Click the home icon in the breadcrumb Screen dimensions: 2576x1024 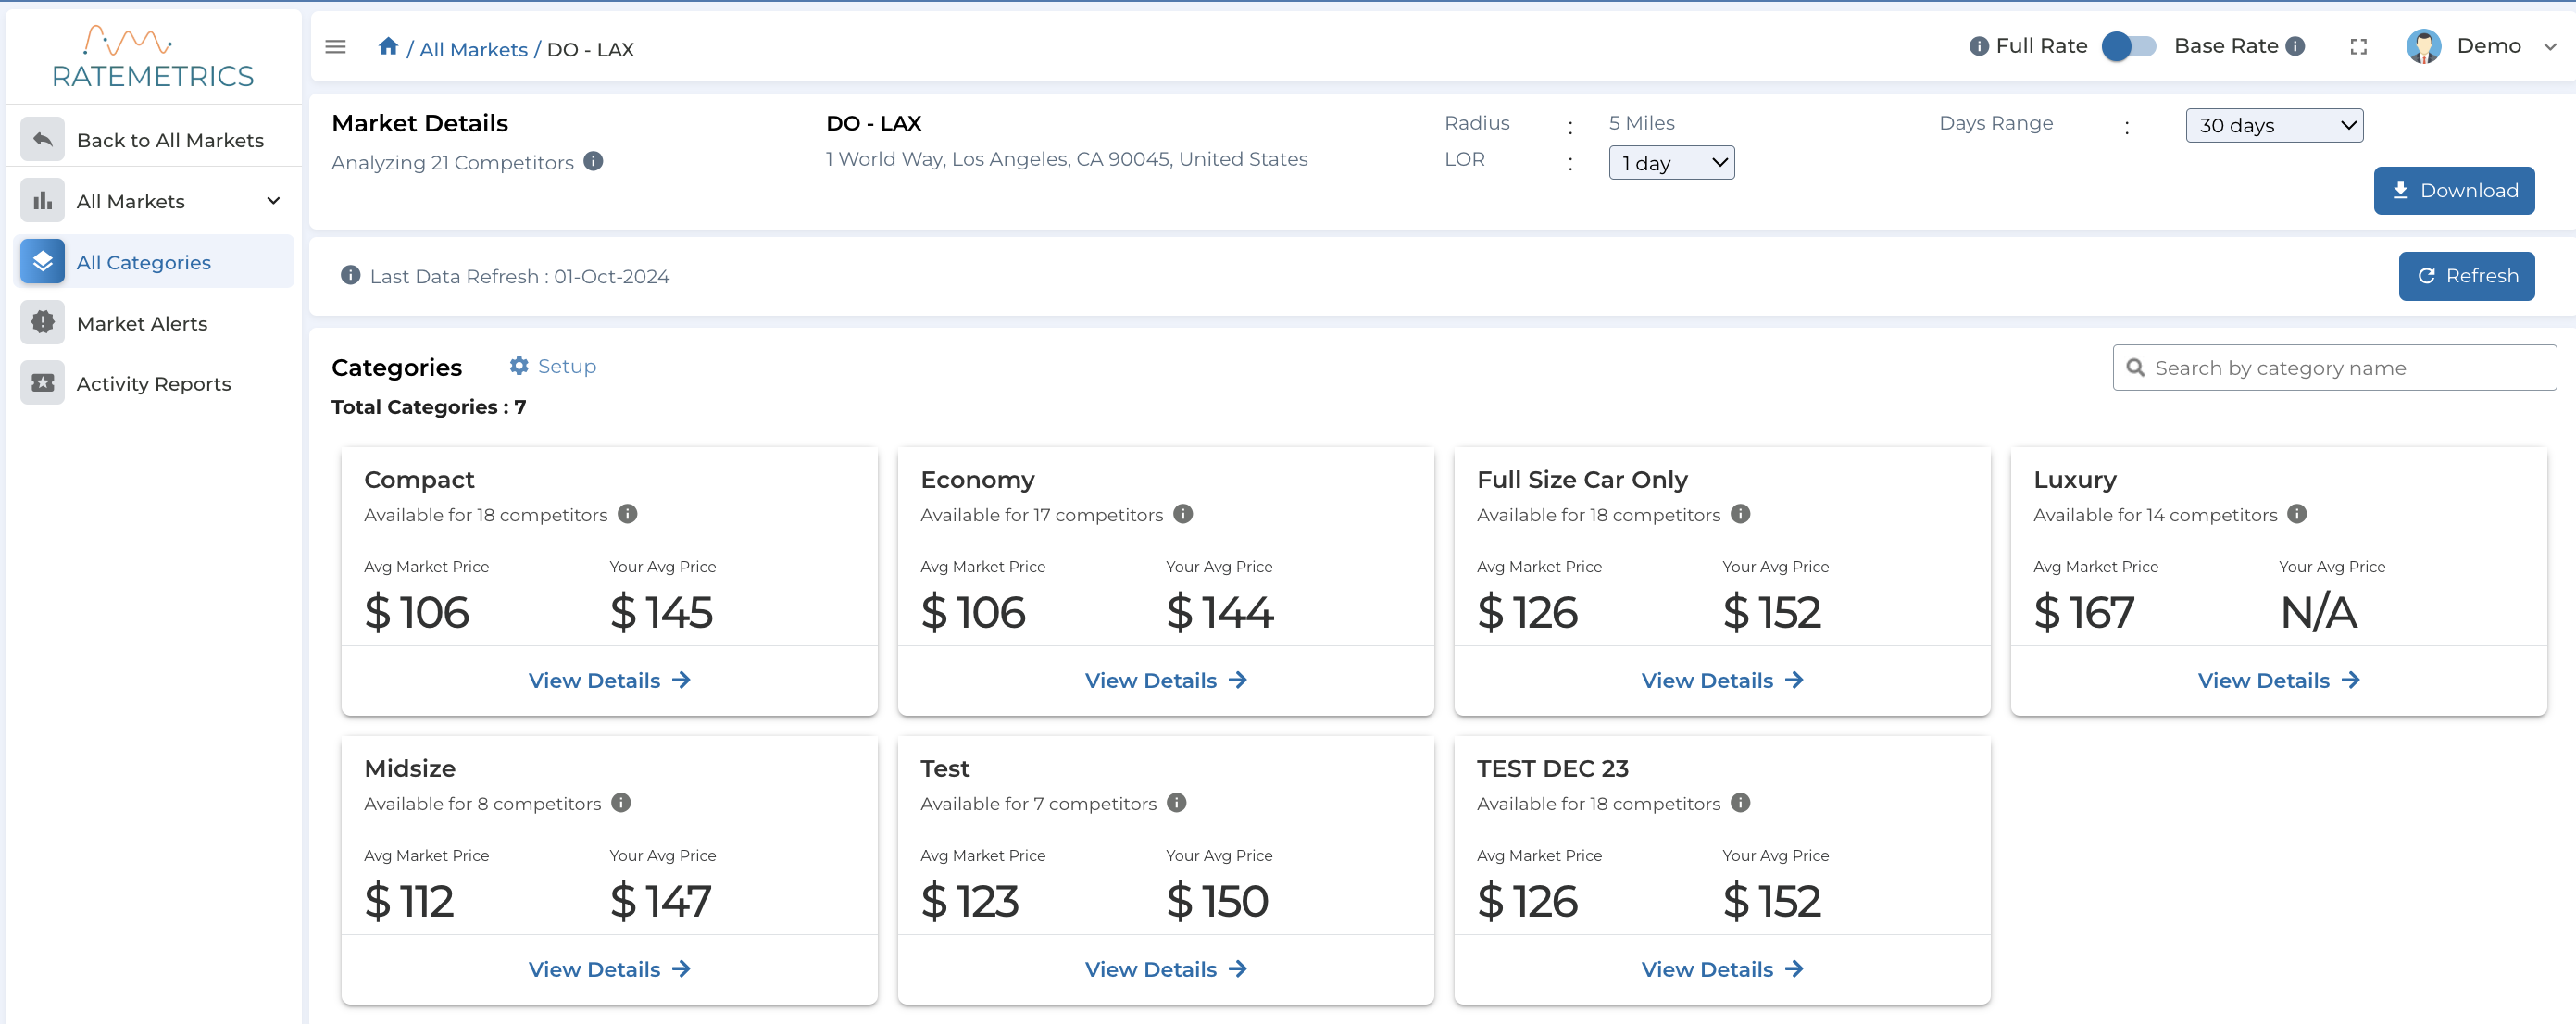pyautogui.click(x=388, y=47)
